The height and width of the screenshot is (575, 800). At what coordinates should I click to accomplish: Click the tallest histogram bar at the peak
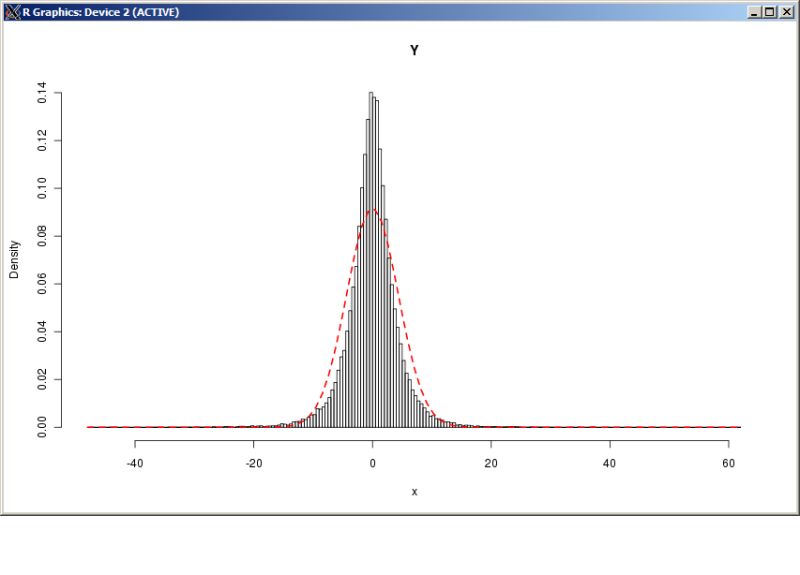coord(371,260)
